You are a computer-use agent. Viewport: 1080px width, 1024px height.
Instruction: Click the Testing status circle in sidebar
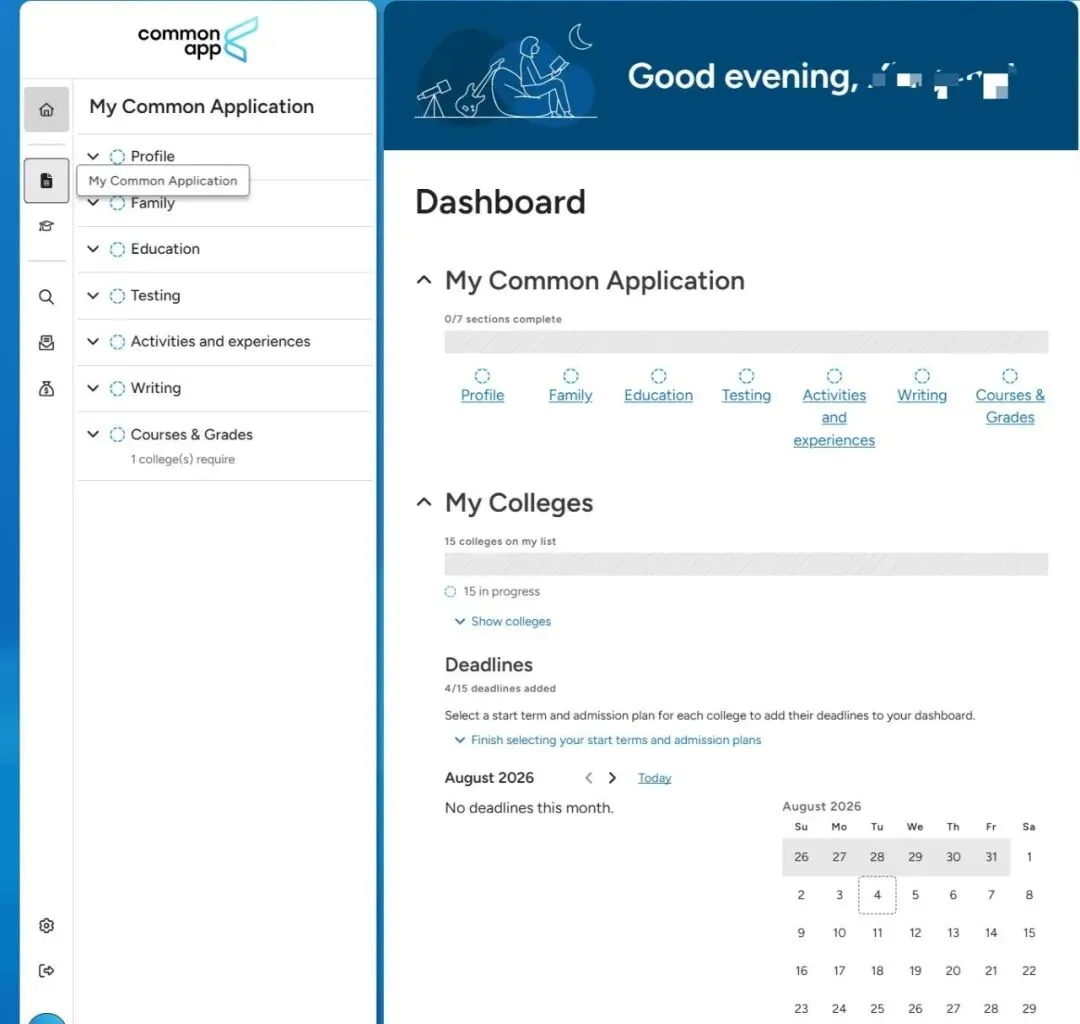118,295
